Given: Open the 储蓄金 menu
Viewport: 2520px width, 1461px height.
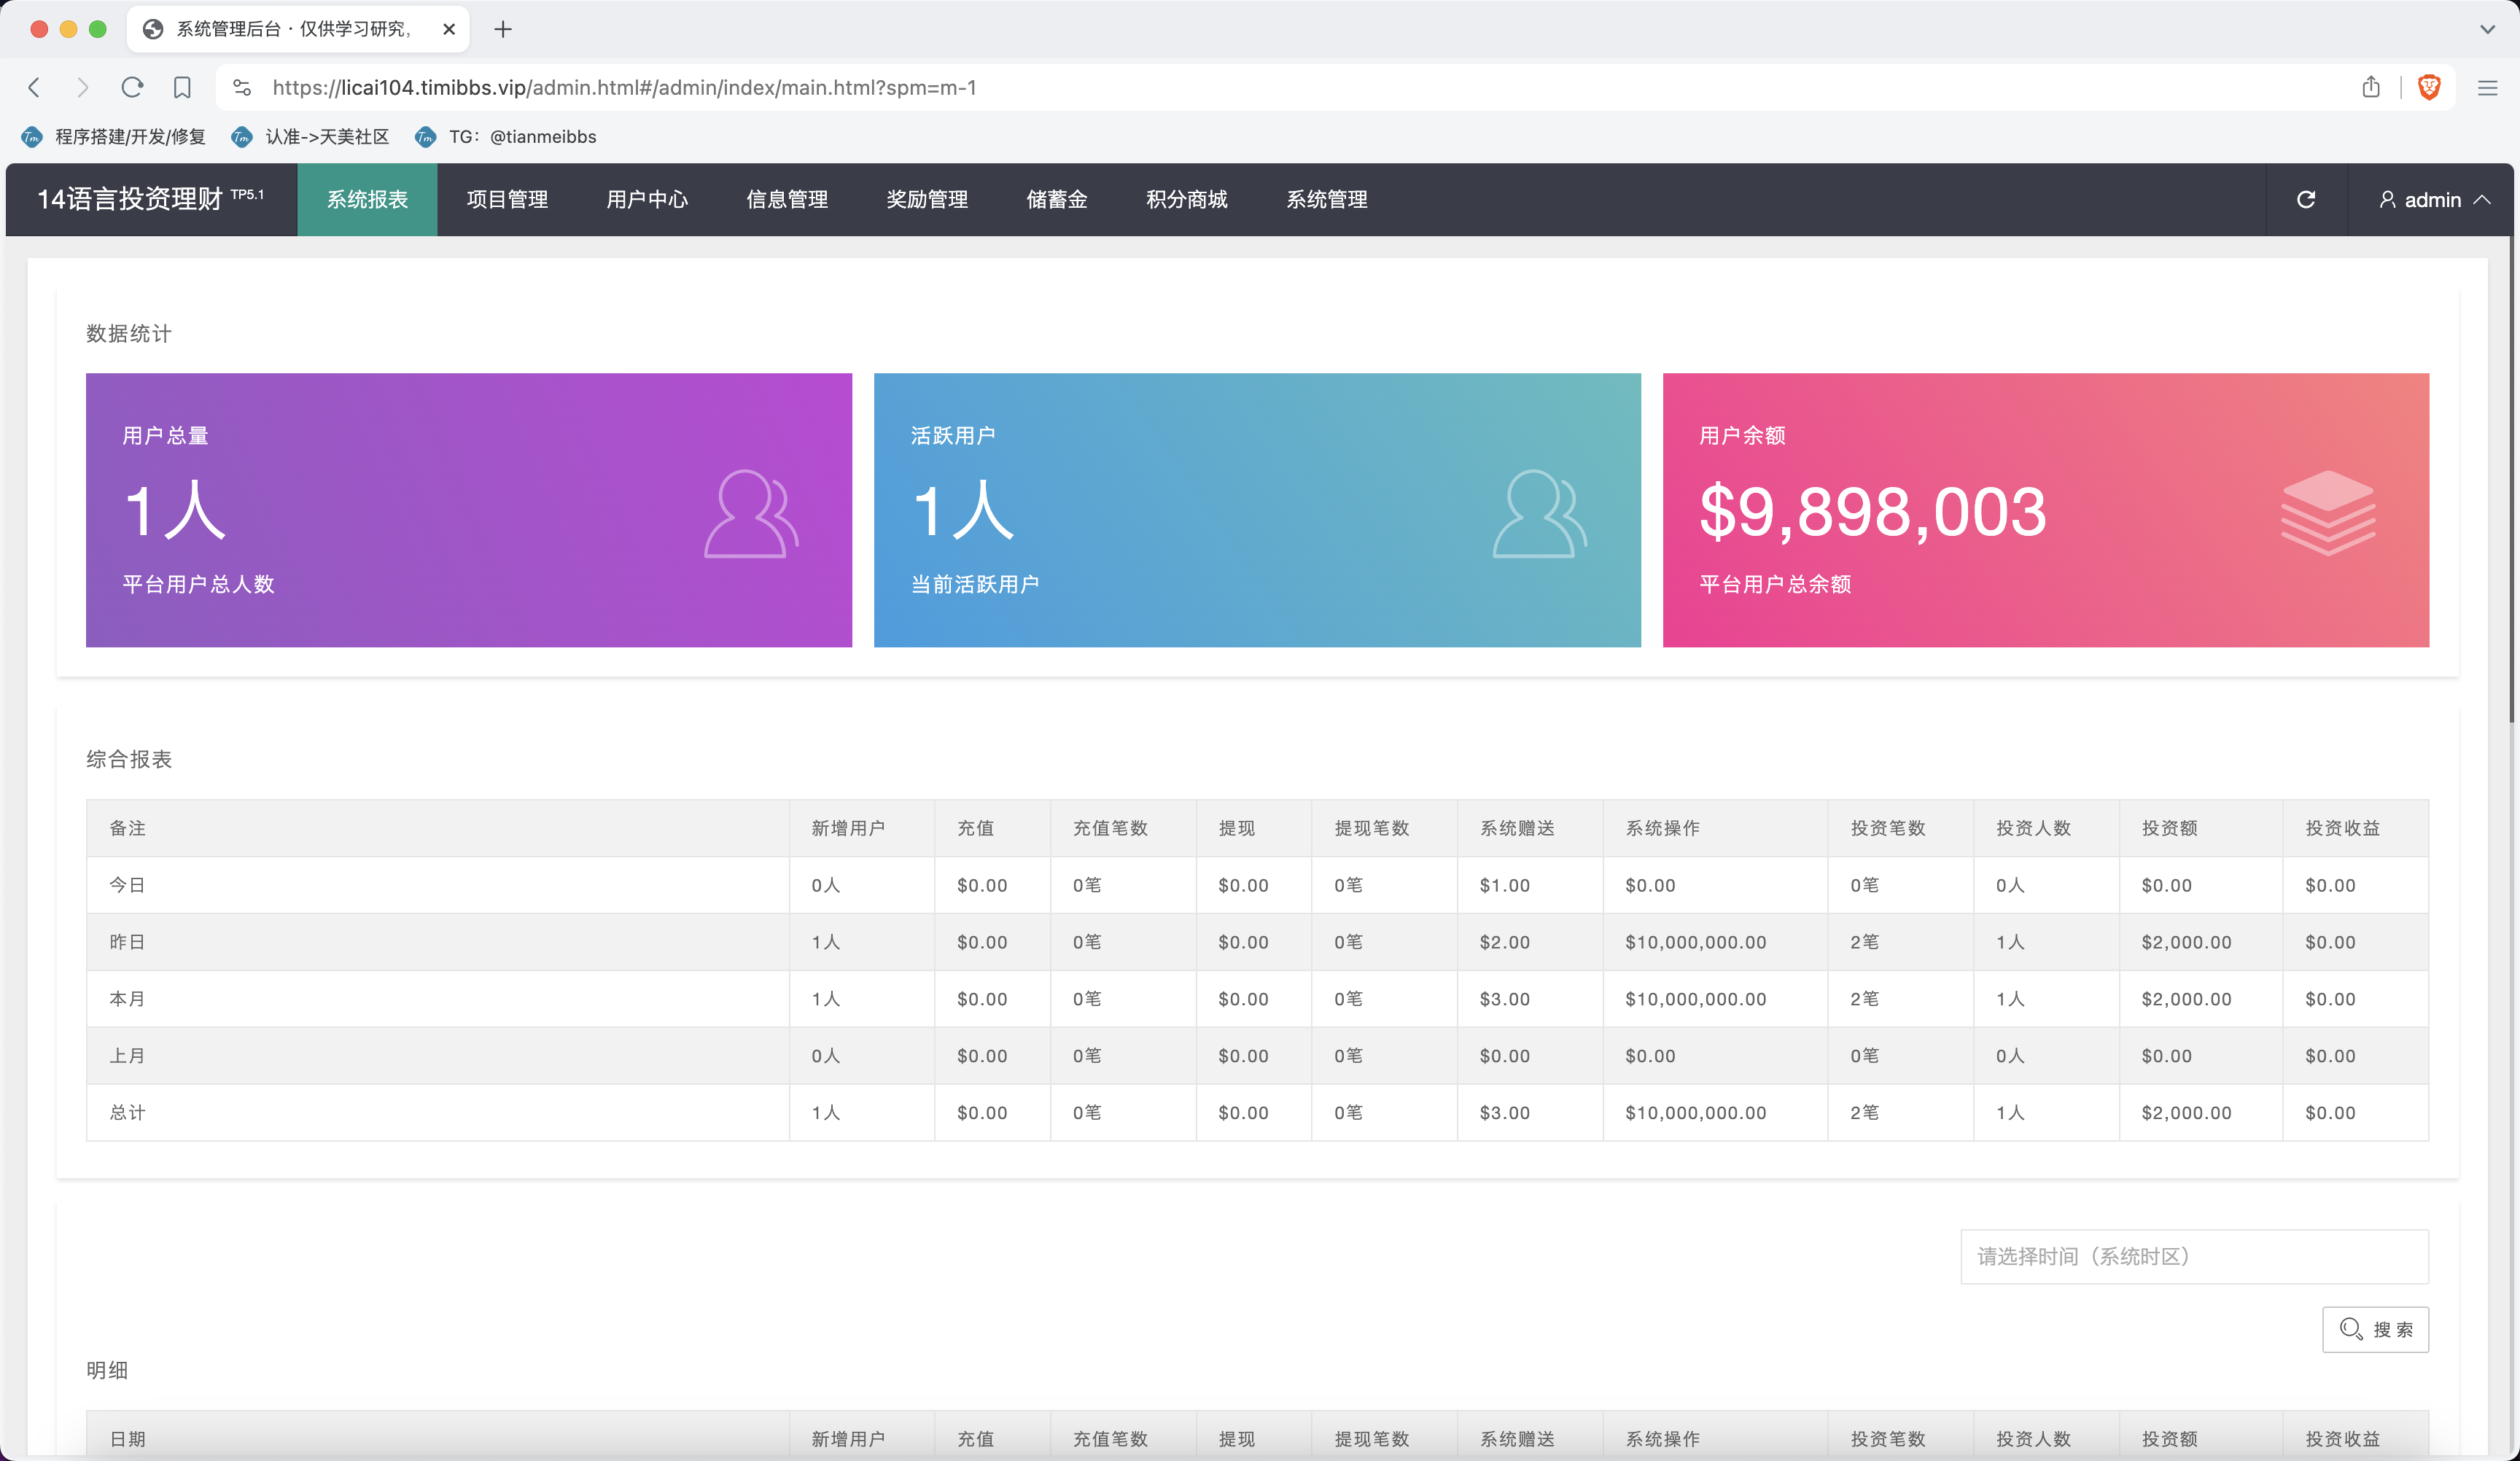Looking at the screenshot, I should coord(1057,199).
